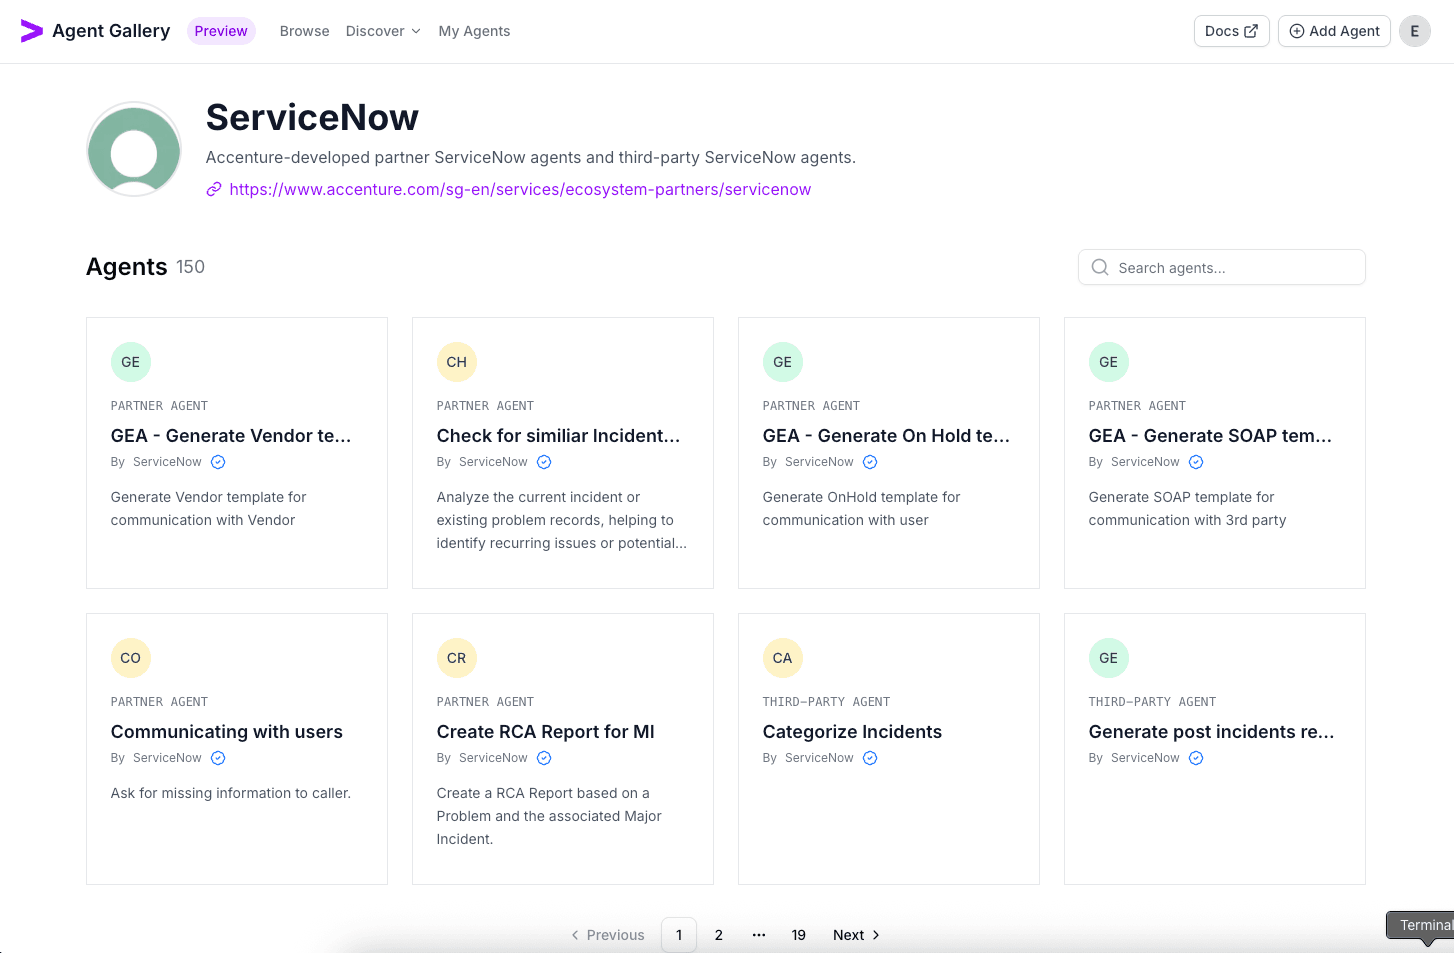
Task: Click the CO avatar on Communicating with users card
Action: pyautogui.click(x=130, y=658)
